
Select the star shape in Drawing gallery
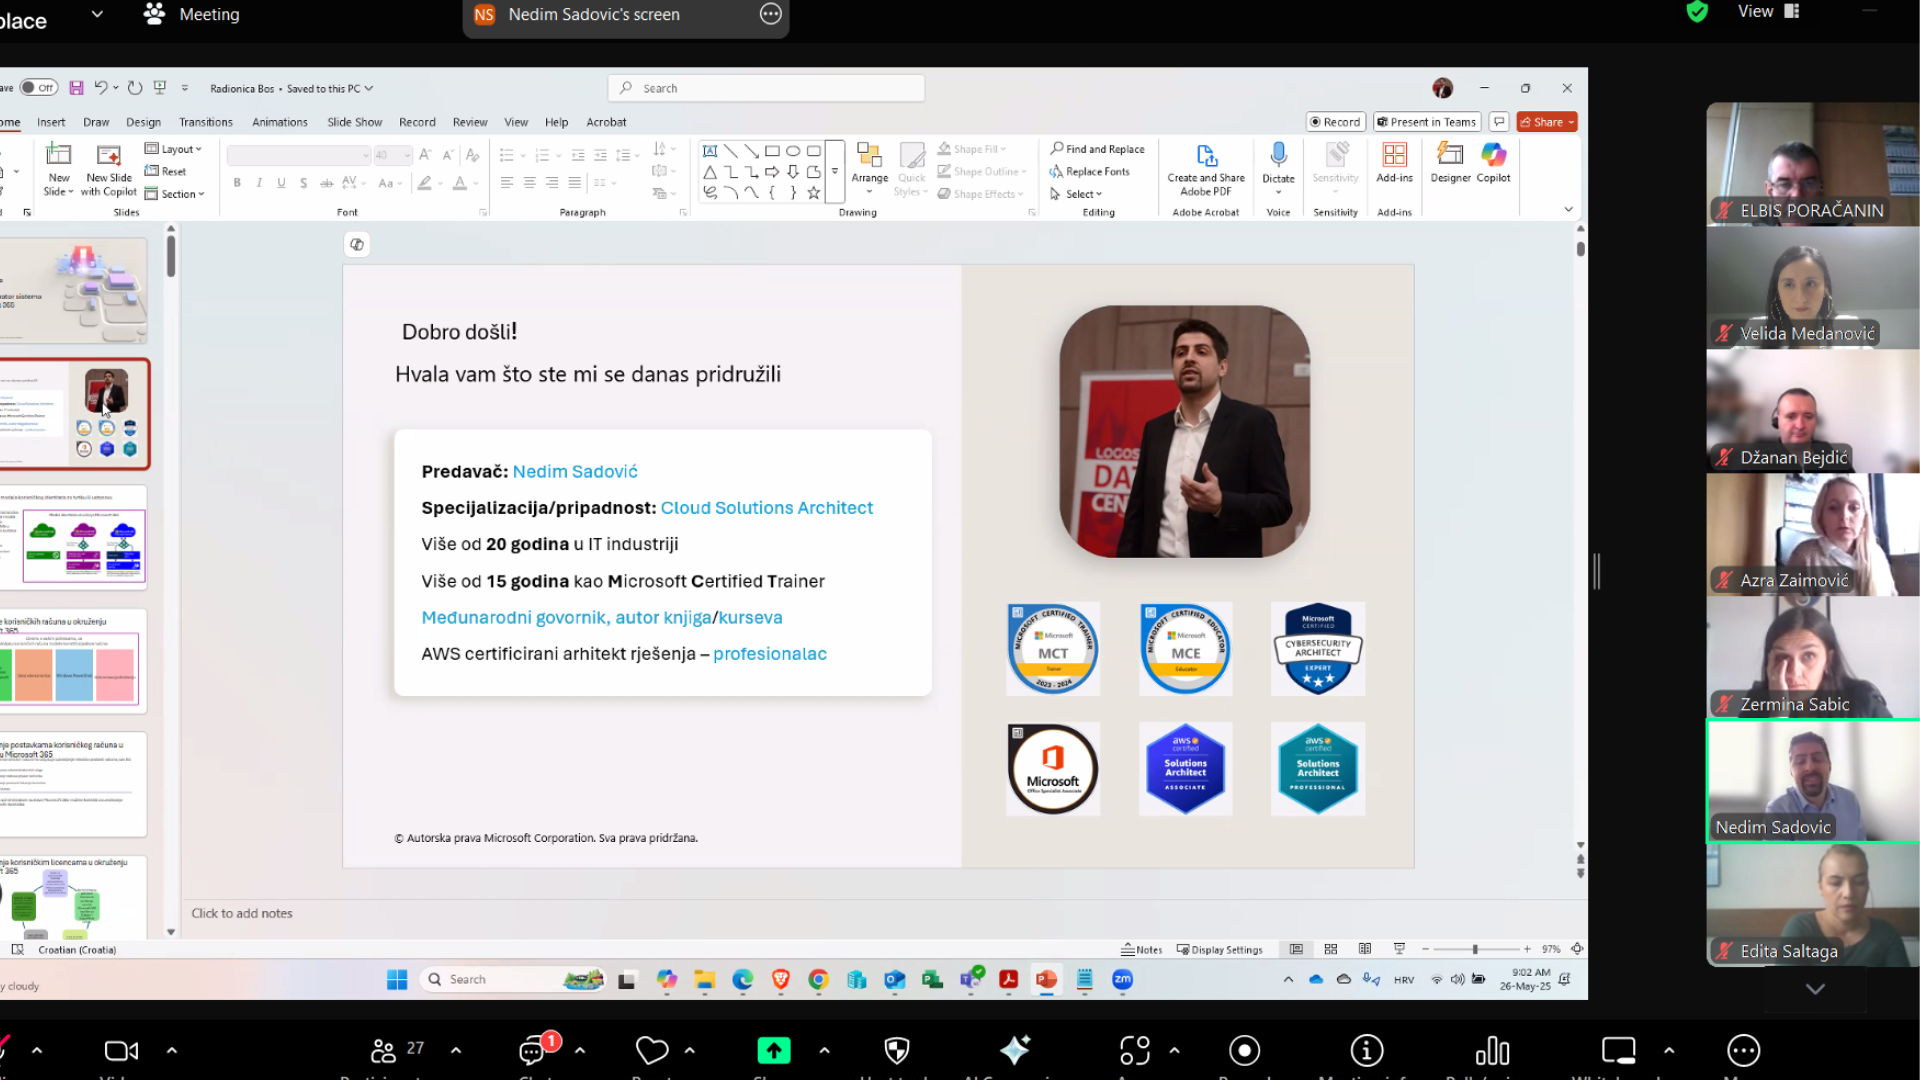click(x=814, y=193)
